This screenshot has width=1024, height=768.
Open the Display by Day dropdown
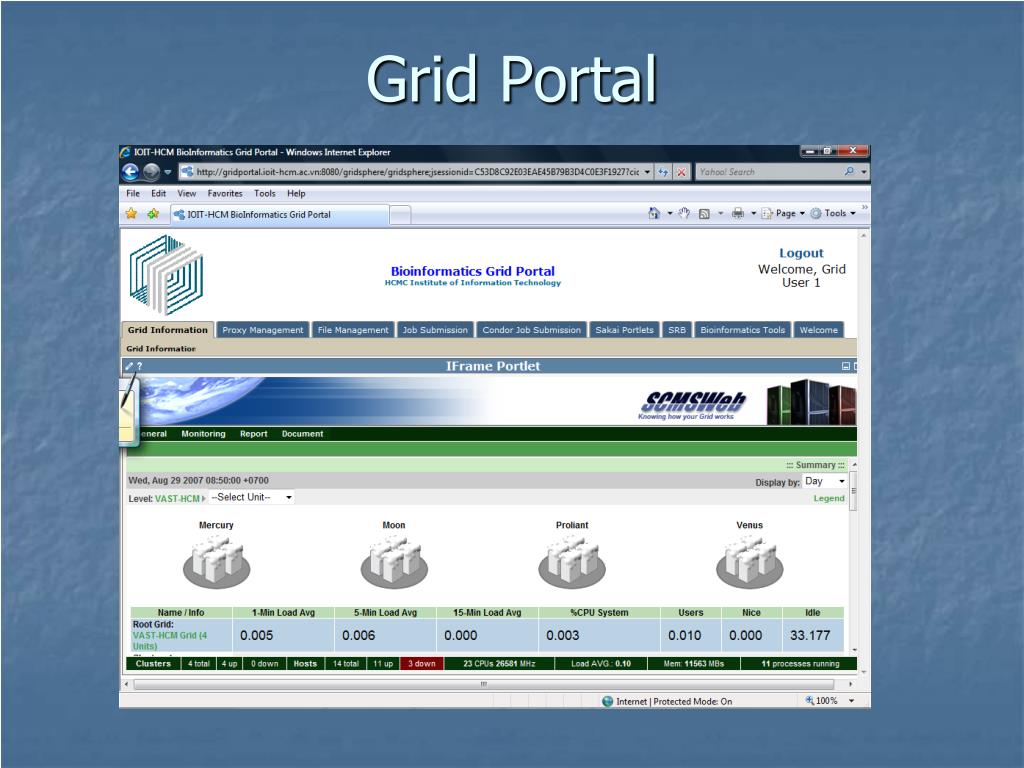pyautogui.click(x=825, y=481)
